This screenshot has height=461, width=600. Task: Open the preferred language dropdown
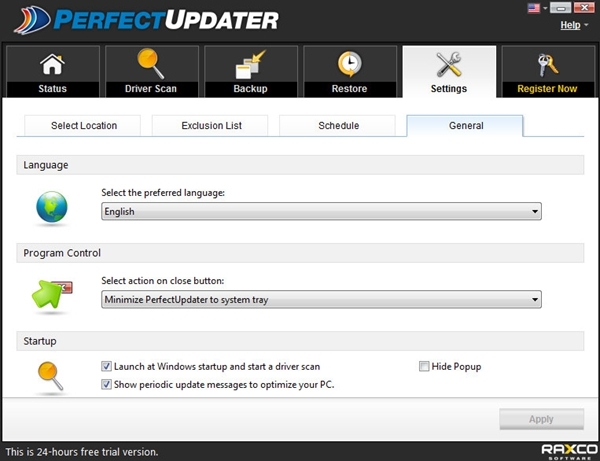[321, 211]
